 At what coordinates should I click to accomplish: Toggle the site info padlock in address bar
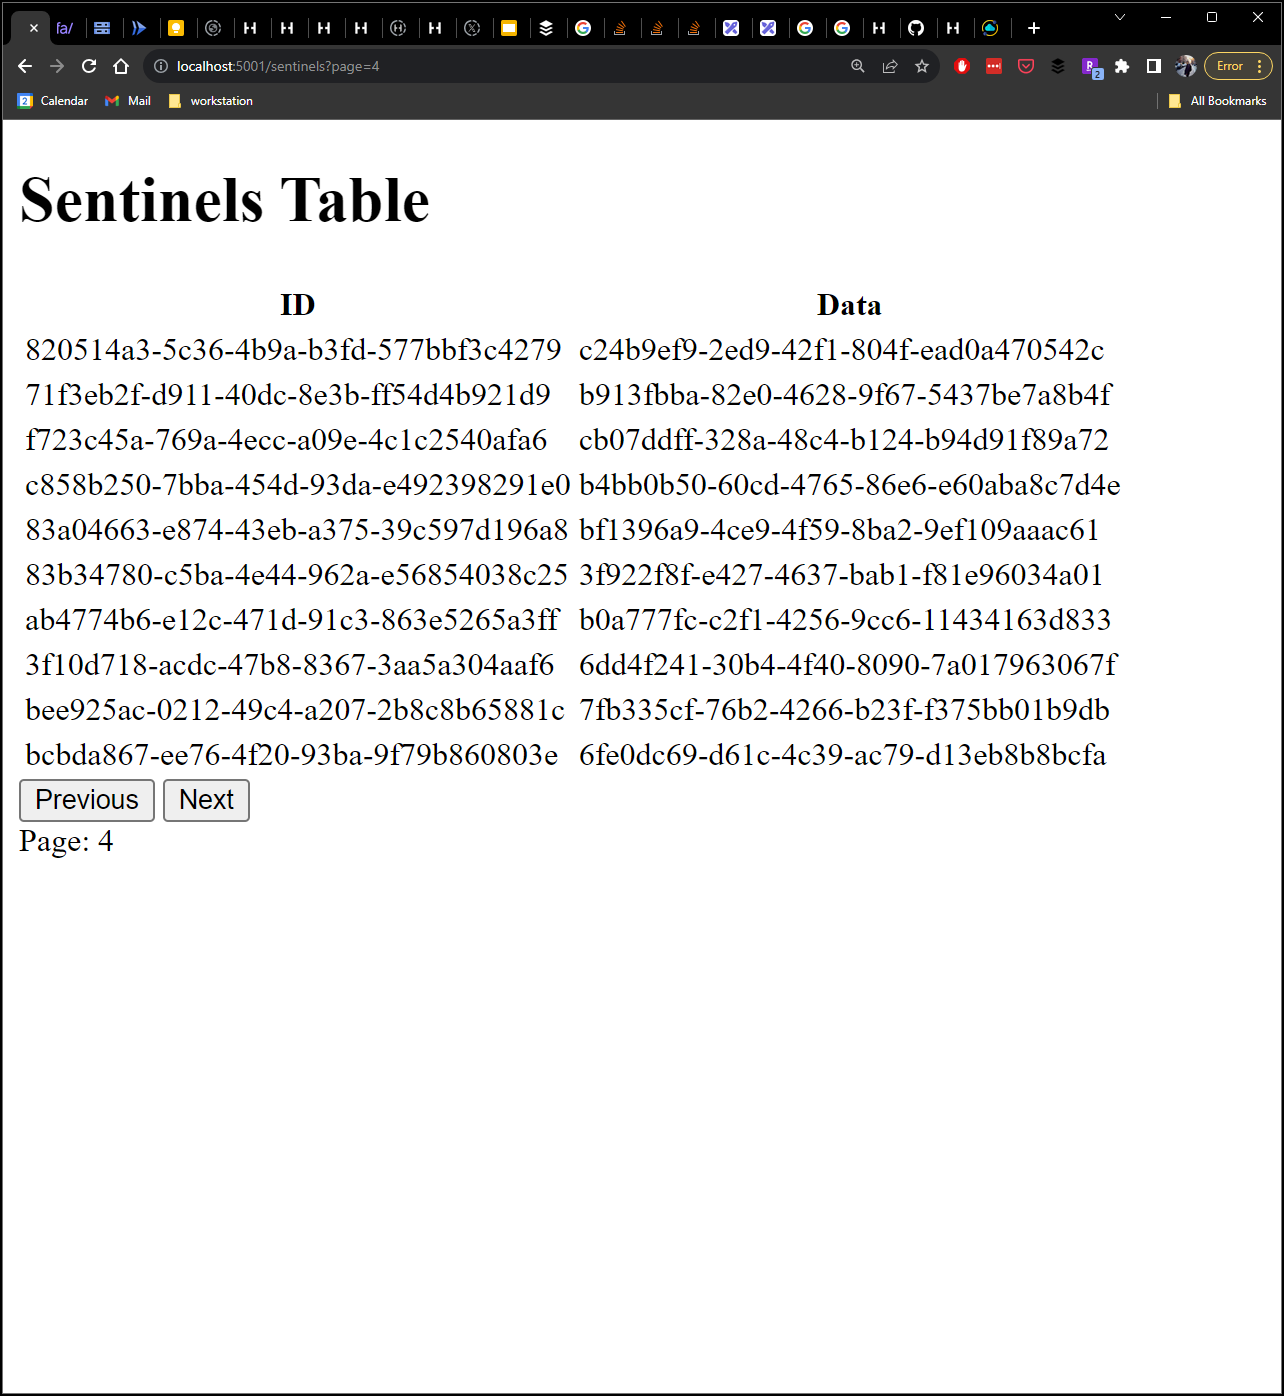click(160, 66)
